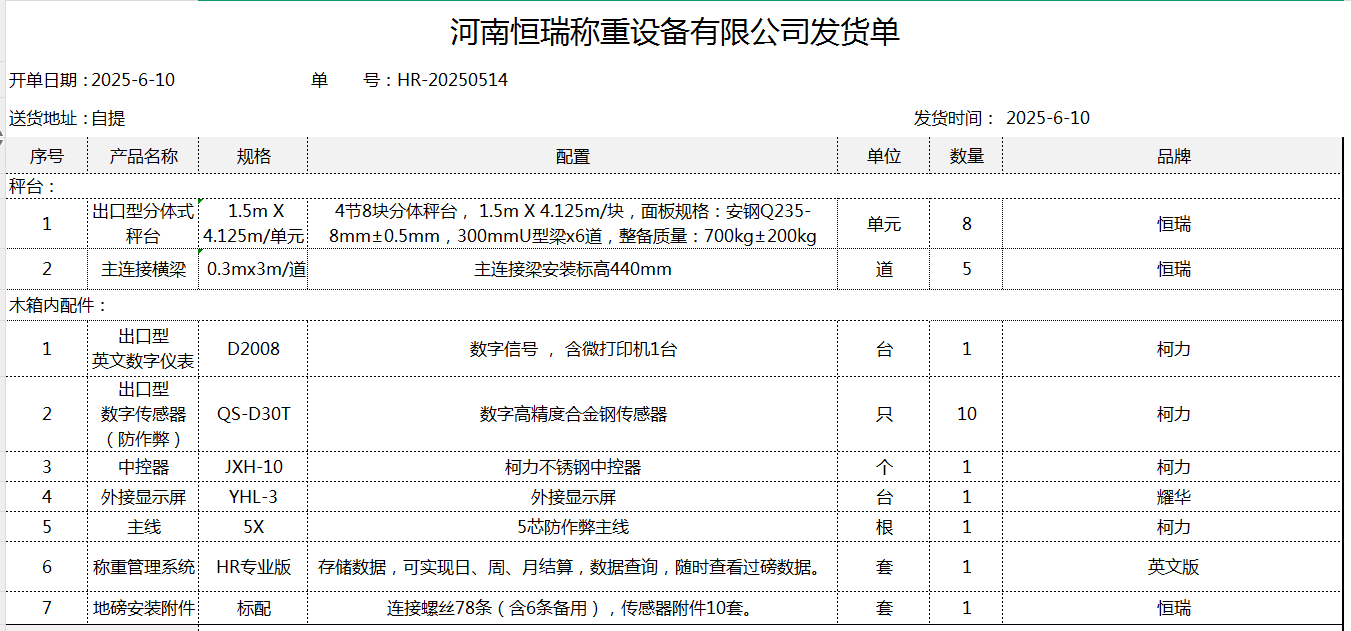Click the company delivery note title
This screenshot has width=1351, height=631.
675,32
